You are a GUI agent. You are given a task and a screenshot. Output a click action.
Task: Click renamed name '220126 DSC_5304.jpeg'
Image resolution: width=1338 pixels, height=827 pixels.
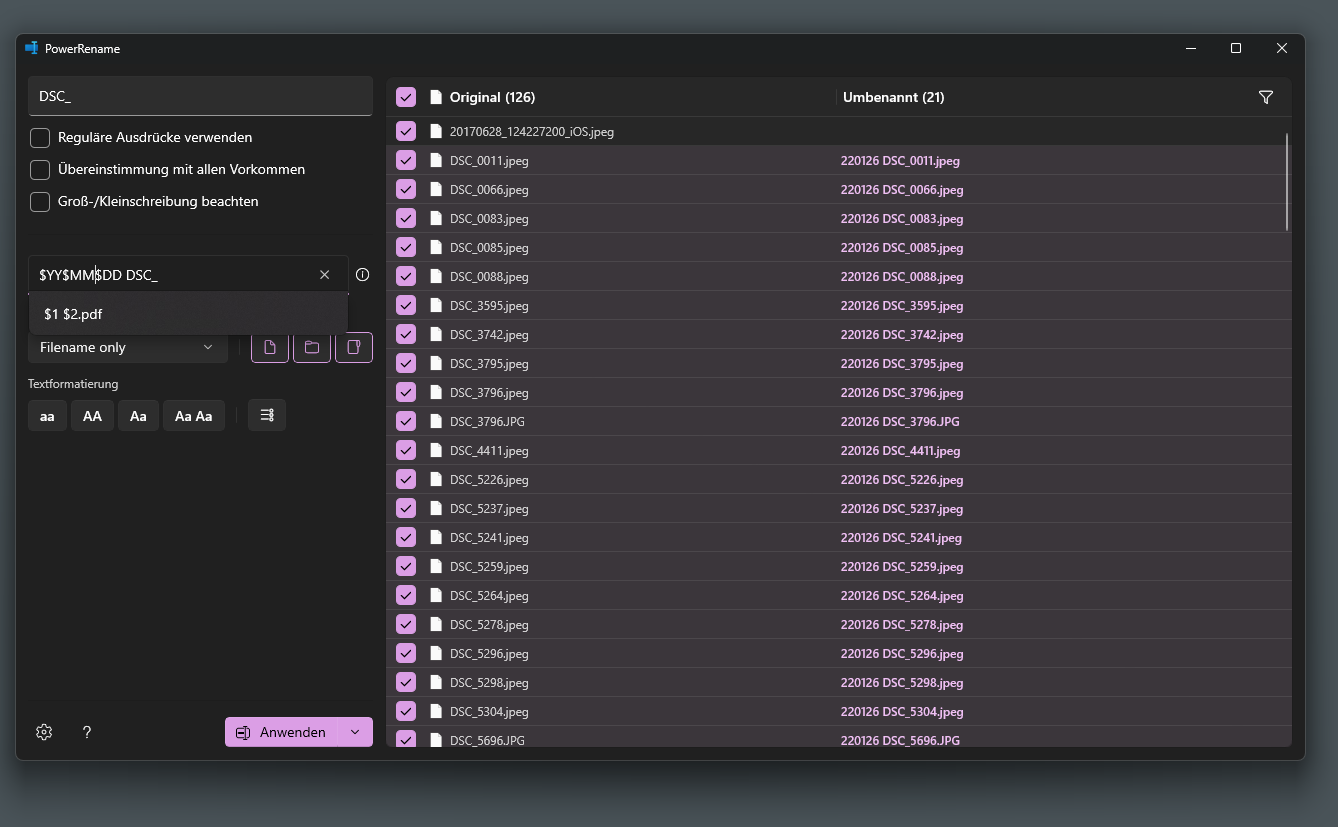pyautogui.click(x=902, y=711)
